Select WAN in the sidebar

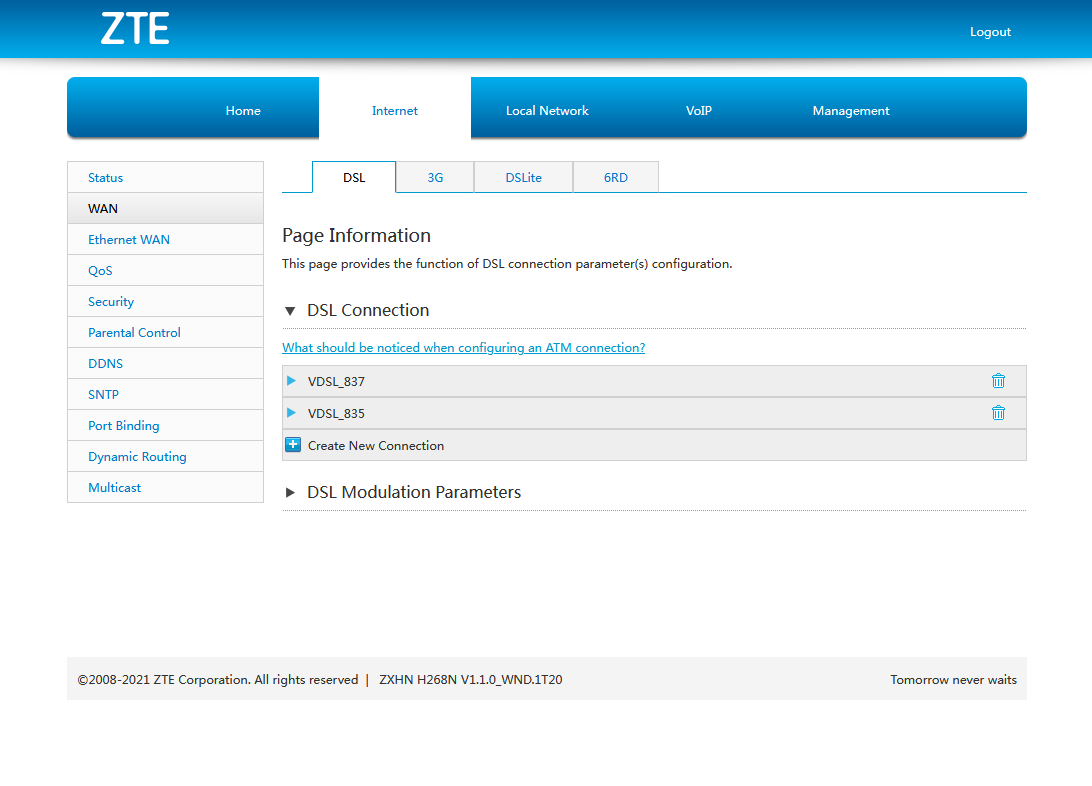tap(166, 208)
